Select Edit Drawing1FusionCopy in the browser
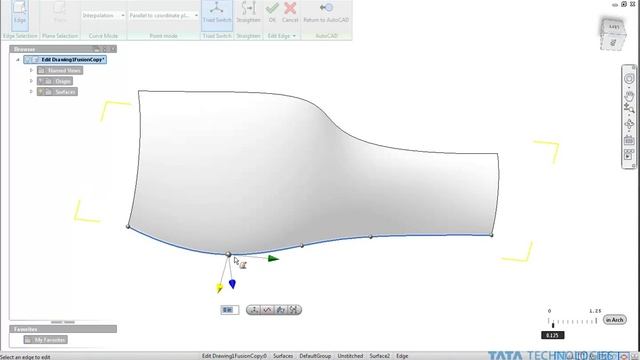 [65, 60]
